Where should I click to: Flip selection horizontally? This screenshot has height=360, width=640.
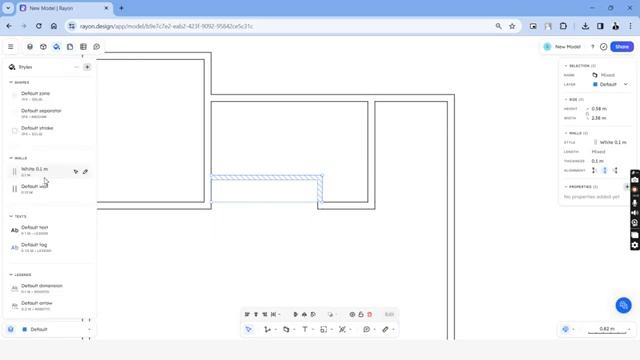[296, 314]
